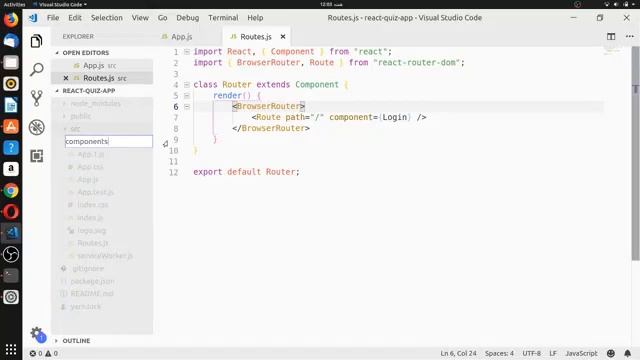Image resolution: width=640 pixels, height=360 pixels.
Task: Open the Extensions view icon
Action: click(36, 156)
